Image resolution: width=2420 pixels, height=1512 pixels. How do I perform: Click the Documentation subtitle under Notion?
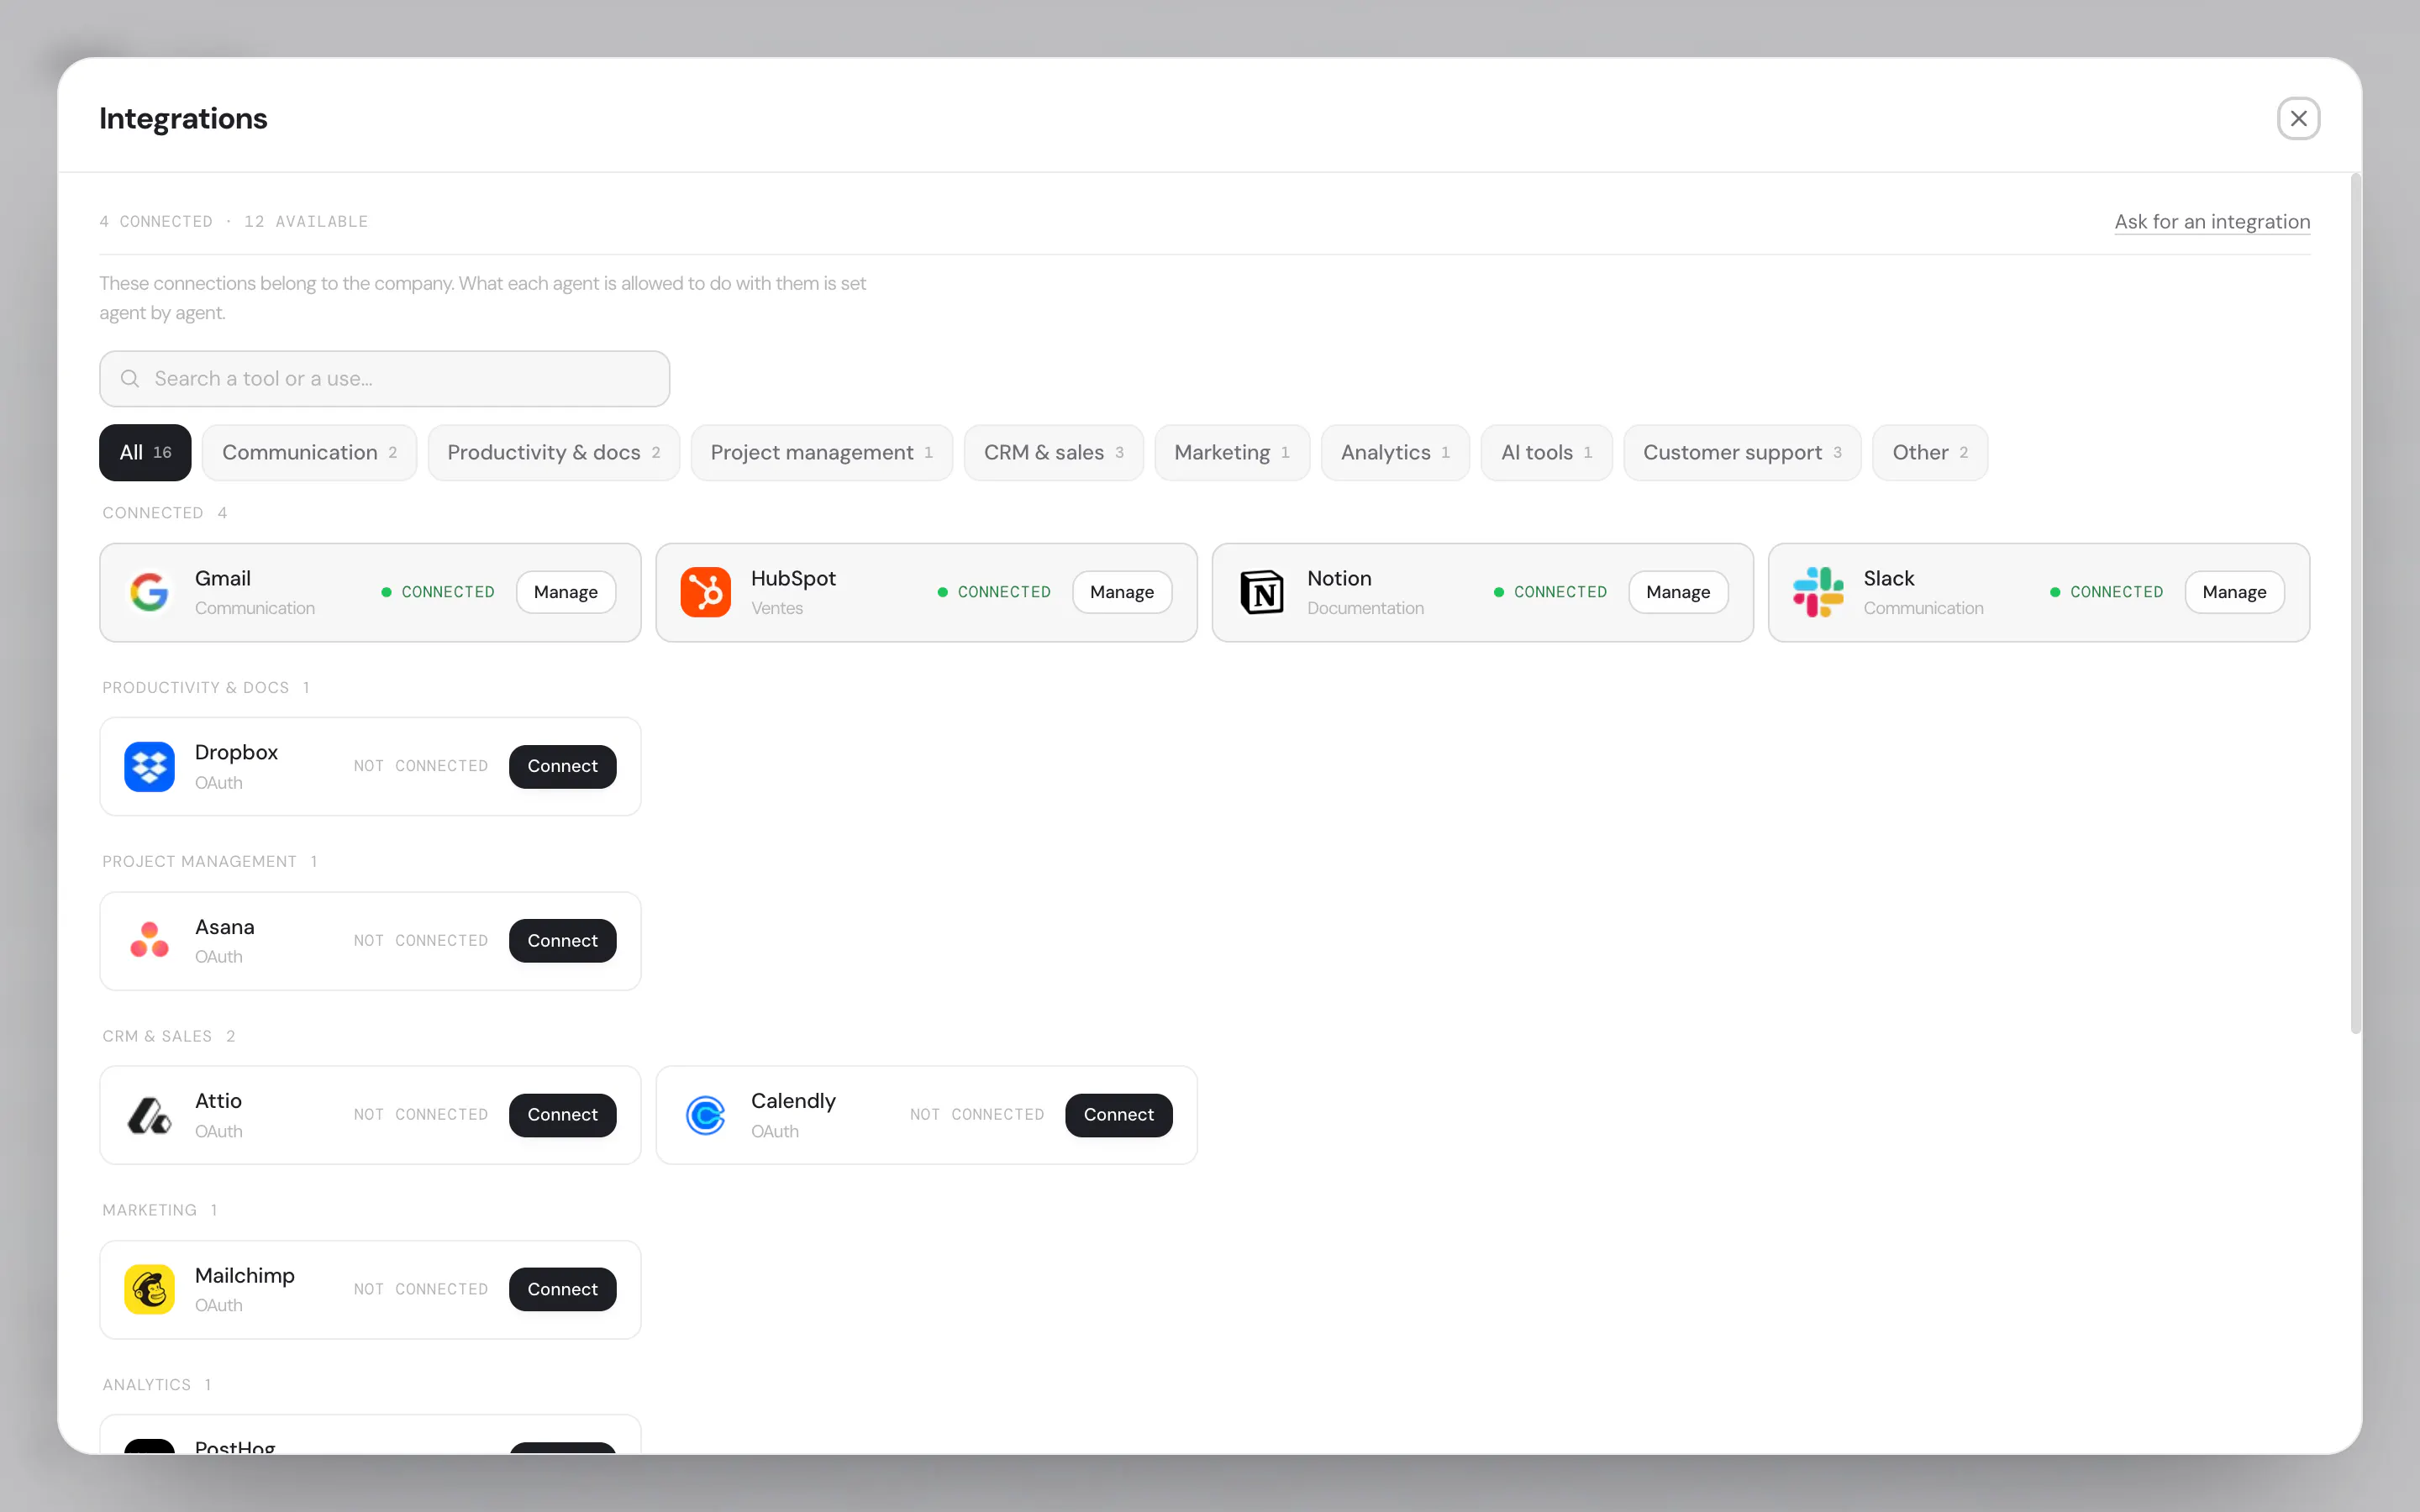tap(1365, 608)
